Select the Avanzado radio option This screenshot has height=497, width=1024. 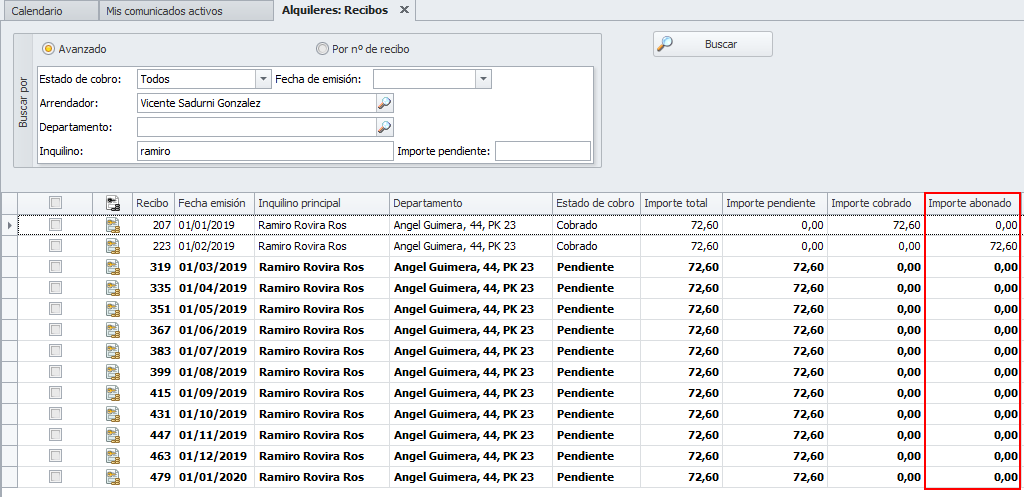[48, 48]
